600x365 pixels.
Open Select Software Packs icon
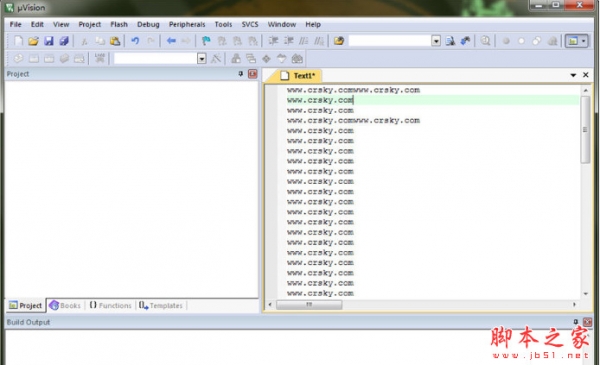click(x=282, y=59)
